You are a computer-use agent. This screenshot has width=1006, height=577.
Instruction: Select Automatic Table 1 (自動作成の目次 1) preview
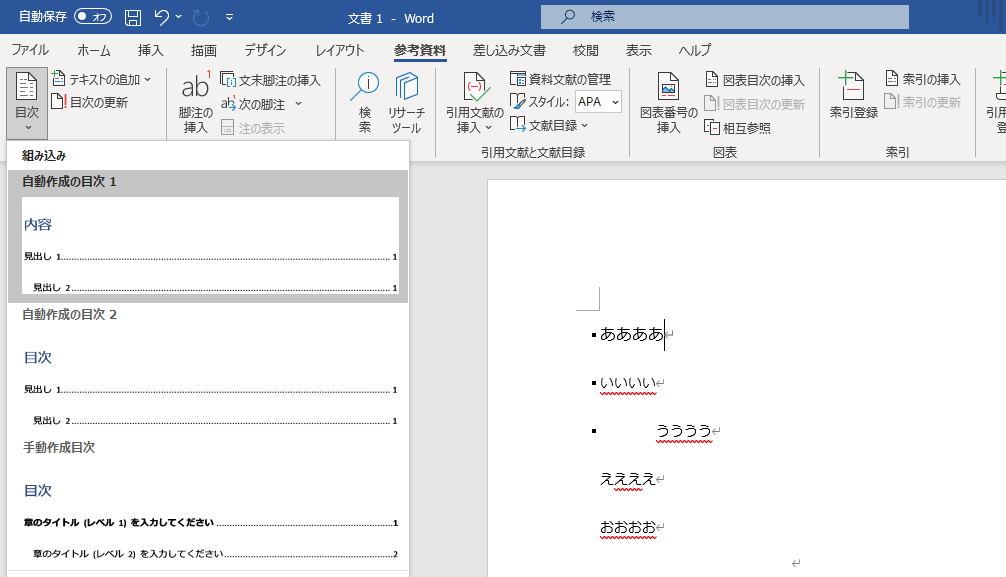pyautogui.click(x=208, y=245)
